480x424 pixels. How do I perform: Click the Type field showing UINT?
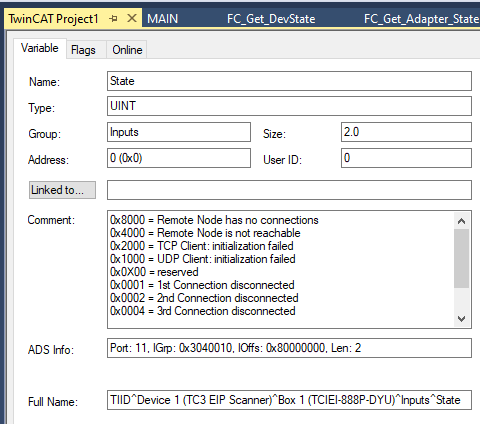pyautogui.click(x=289, y=106)
